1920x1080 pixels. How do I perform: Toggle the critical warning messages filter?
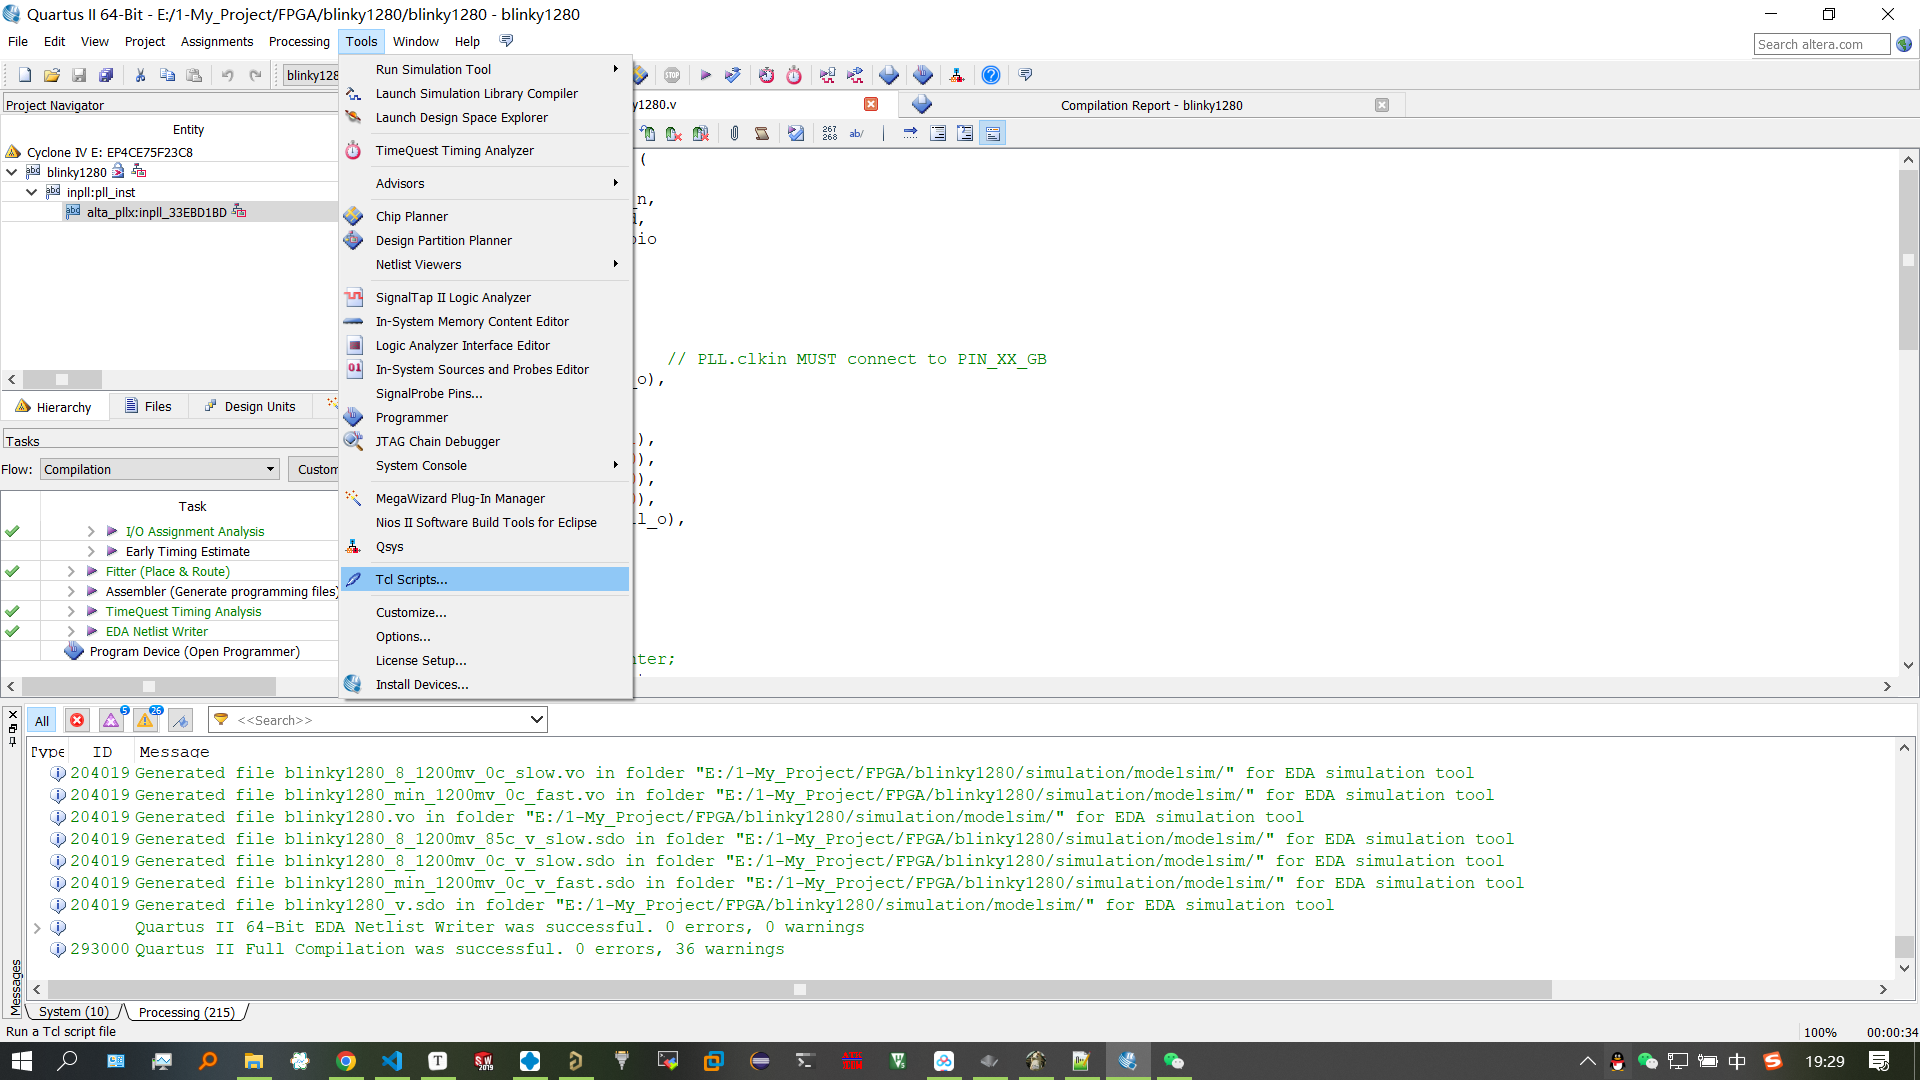111,720
